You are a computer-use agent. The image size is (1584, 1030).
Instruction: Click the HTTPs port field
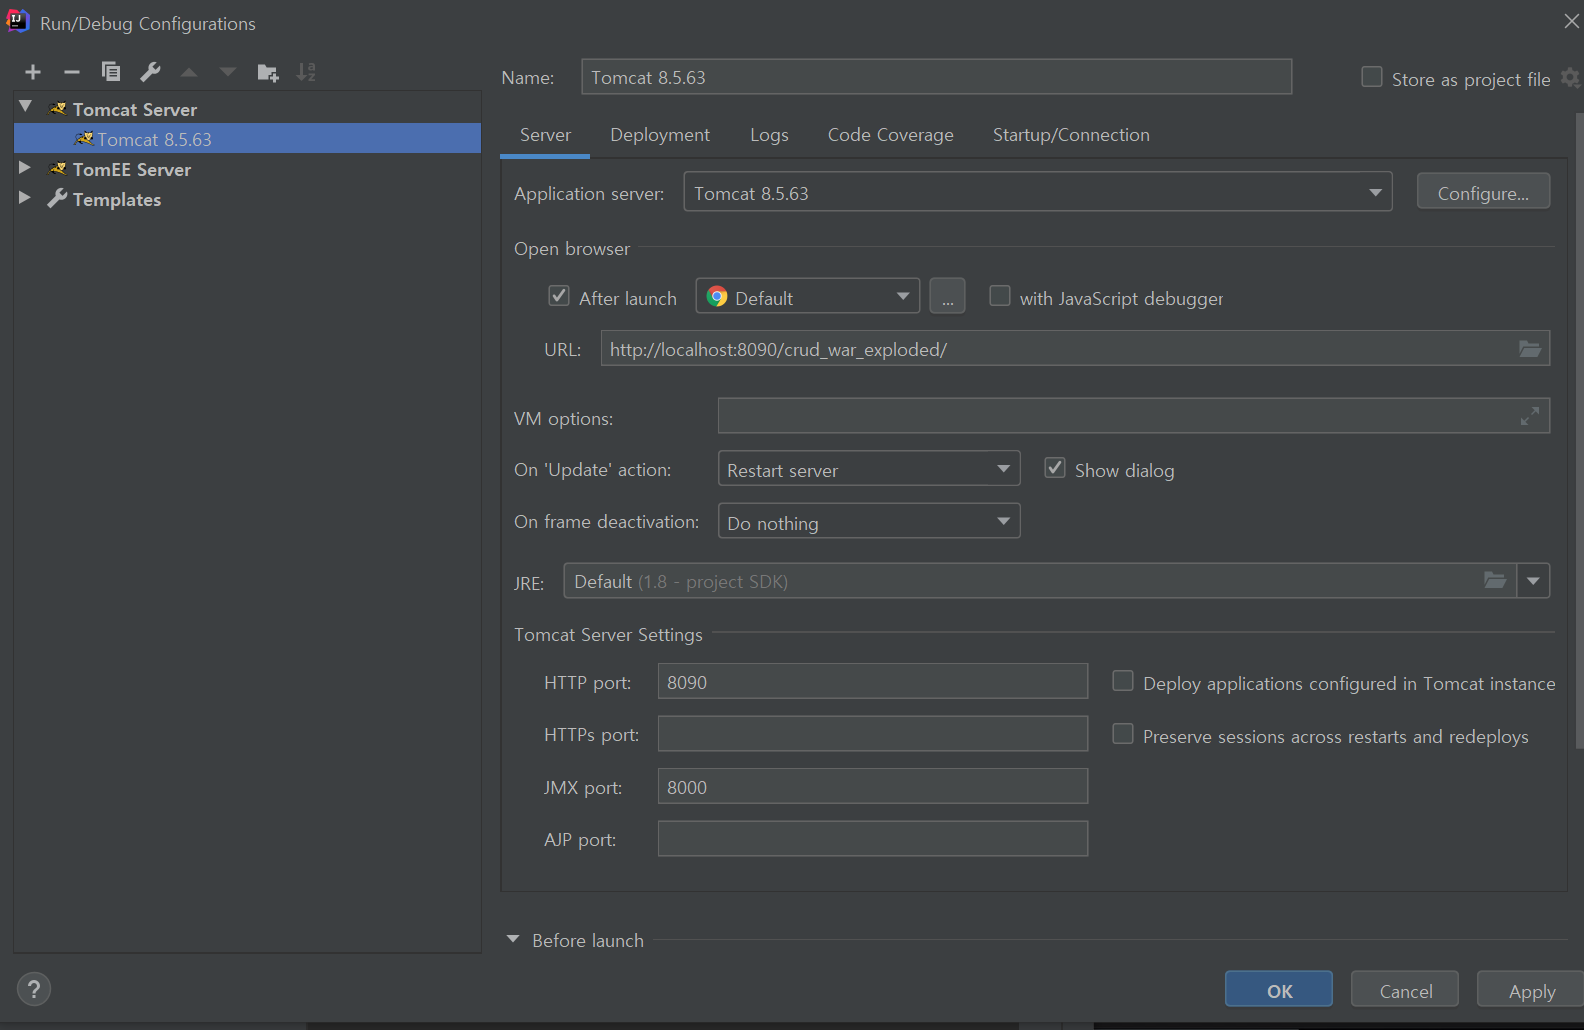[x=873, y=734]
